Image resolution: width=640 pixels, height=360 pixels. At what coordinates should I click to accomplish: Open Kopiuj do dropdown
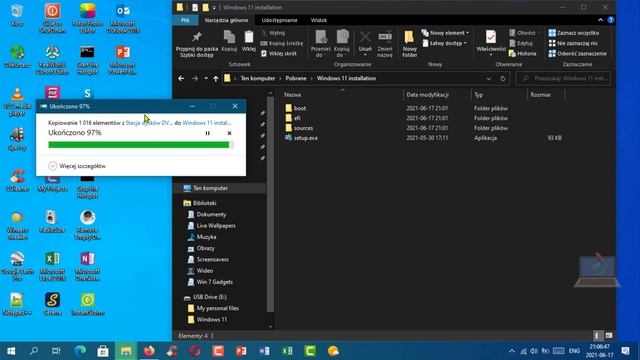pyautogui.click(x=342, y=44)
